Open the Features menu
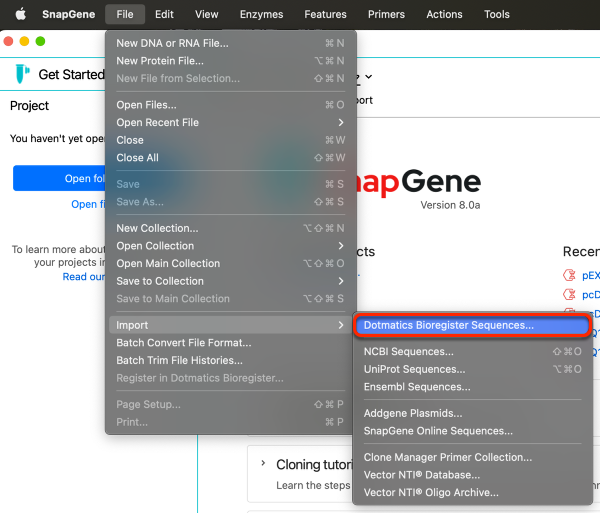This screenshot has width=600, height=513. (325, 14)
